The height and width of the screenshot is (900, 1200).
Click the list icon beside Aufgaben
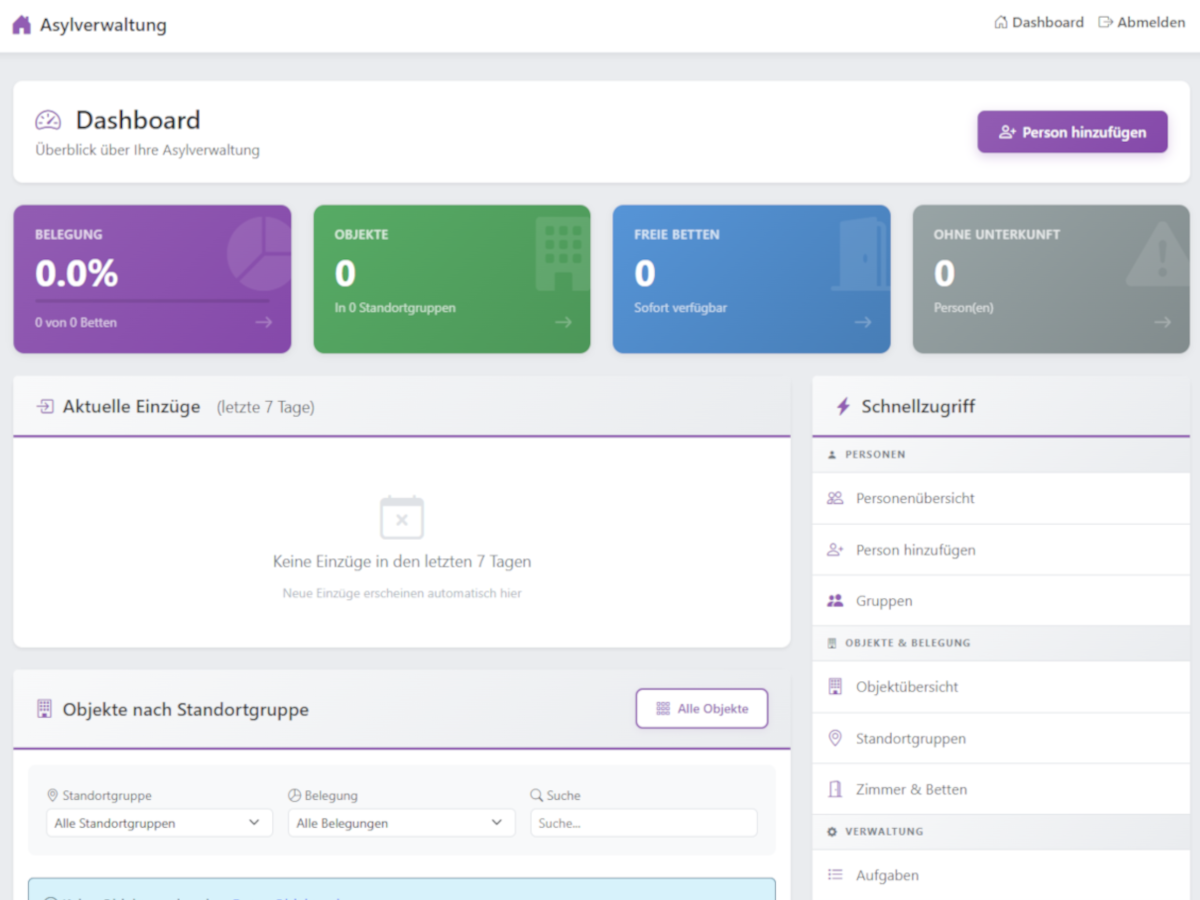pos(835,875)
